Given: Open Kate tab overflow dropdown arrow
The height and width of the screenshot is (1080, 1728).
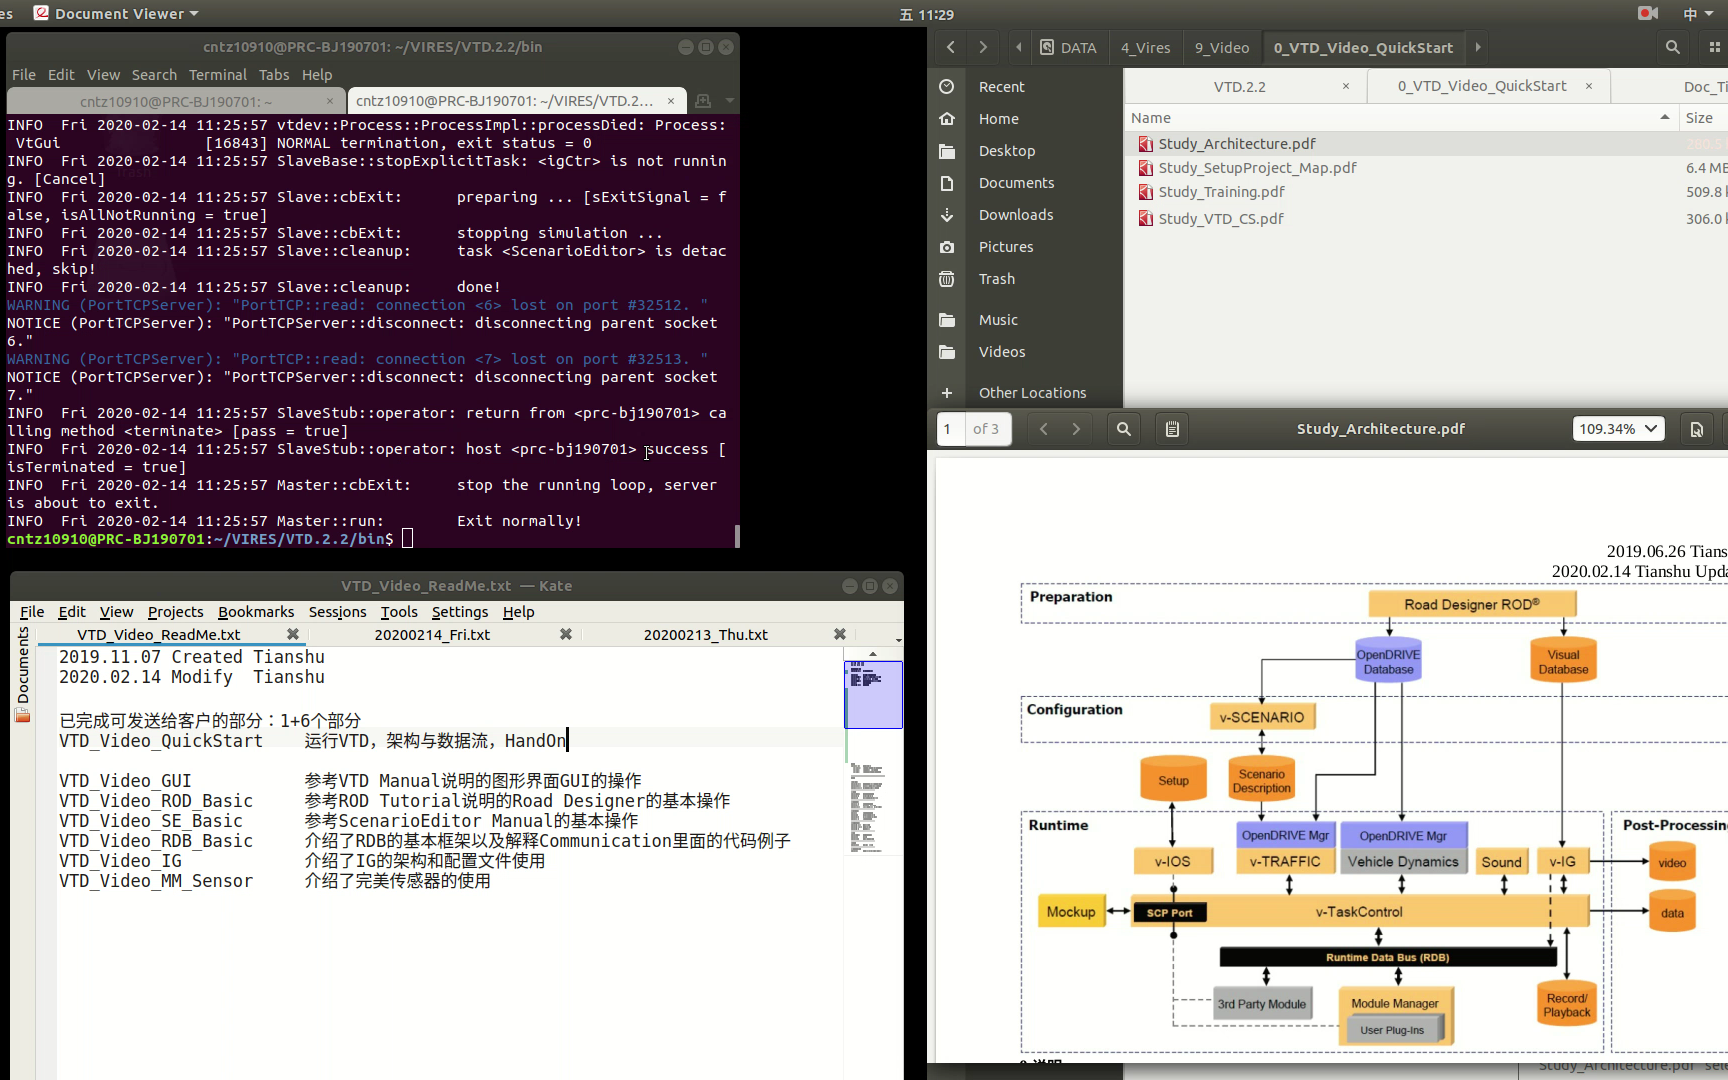Looking at the screenshot, I should point(898,638).
